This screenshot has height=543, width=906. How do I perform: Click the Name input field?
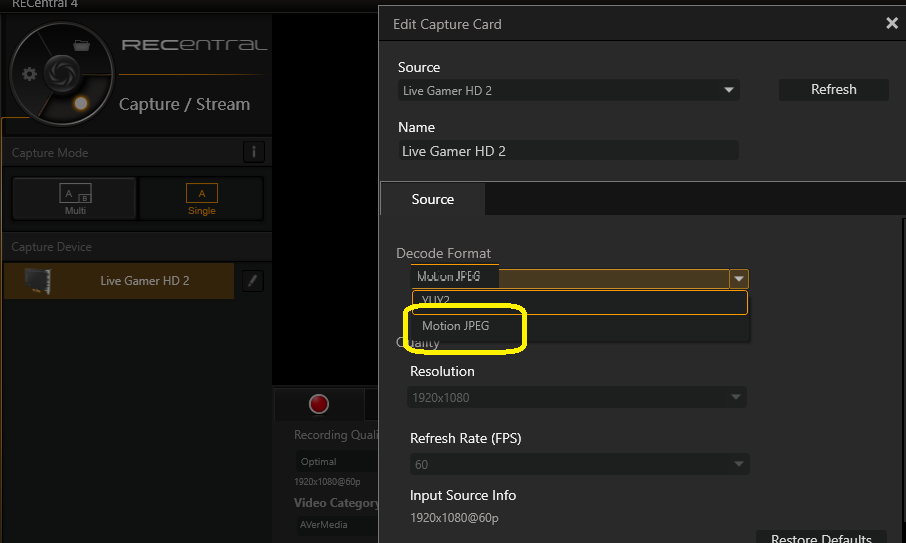point(569,151)
